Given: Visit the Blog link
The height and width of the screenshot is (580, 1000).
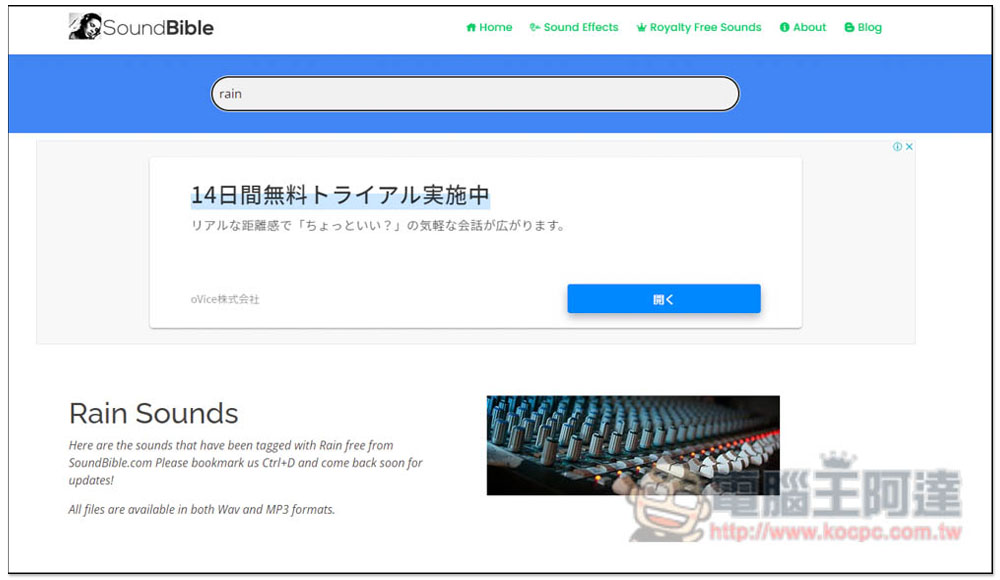Looking at the screenshot, I should click(863, 27).
